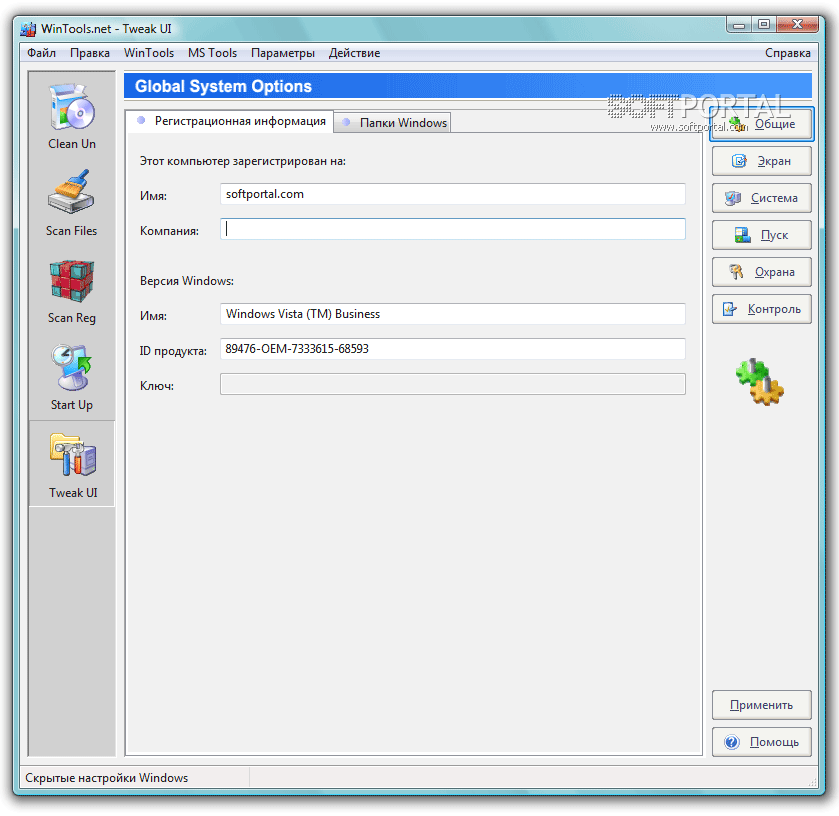Open the Файл menu
The width and height of the screenshot is (839, 816).
coord(41,53)
